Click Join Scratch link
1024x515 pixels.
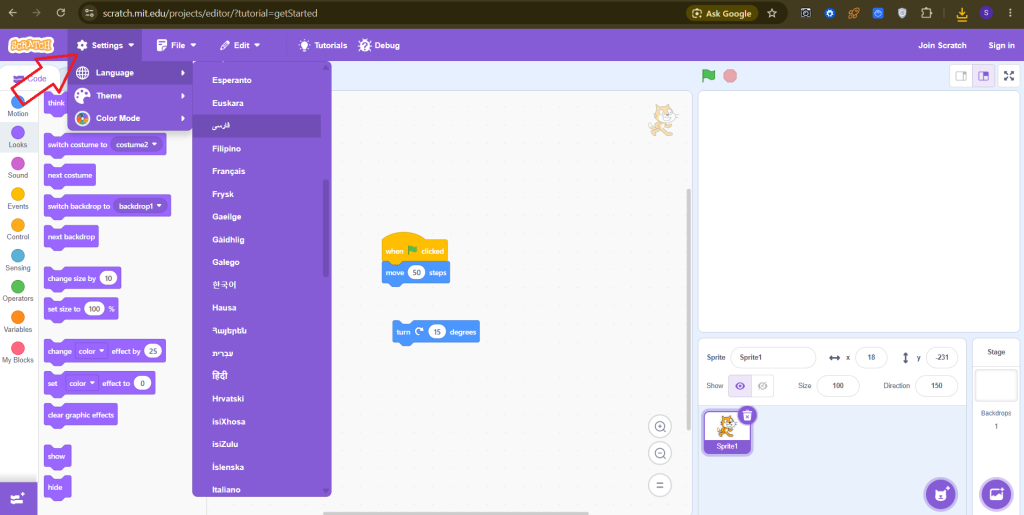tap(942, 45)
